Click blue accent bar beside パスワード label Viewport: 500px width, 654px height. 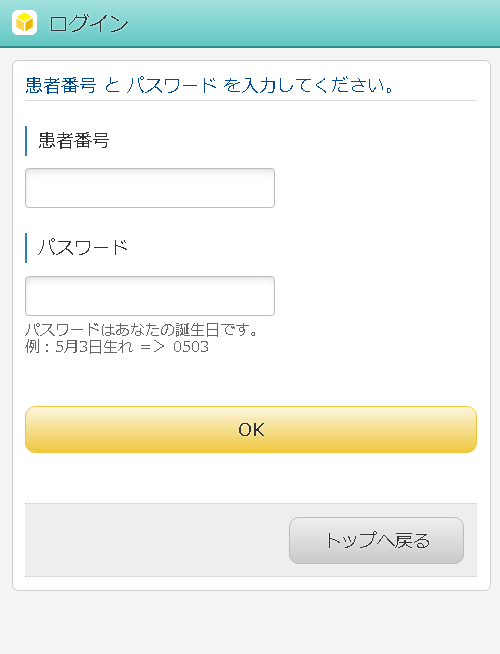(26, 248)
